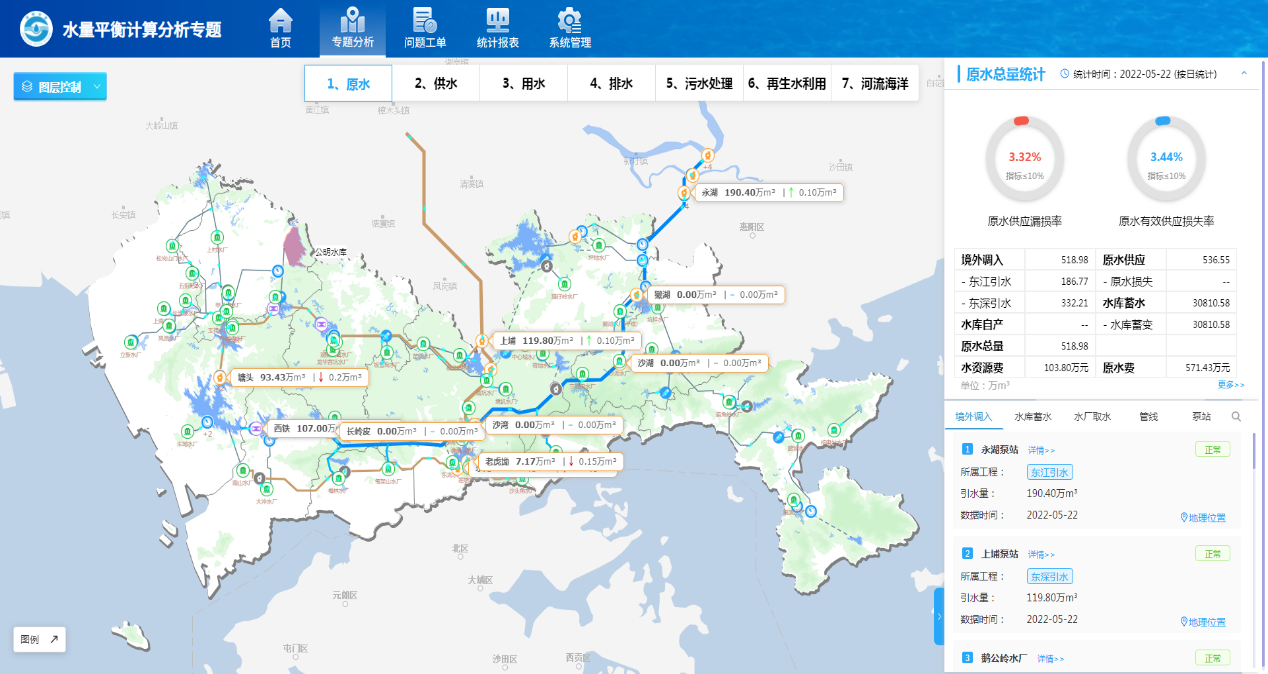Click the search icon beside 泵站 tab
The width and height of the screenshot is (1268, 674).
click(x=1236, y=417)
